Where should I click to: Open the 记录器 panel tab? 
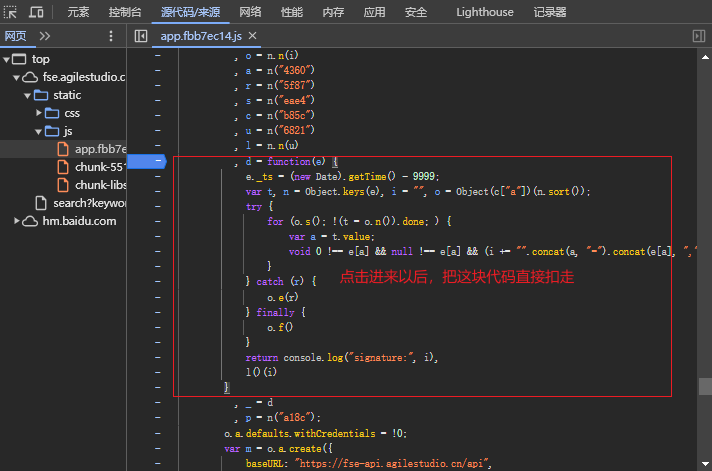pos(549,12)
